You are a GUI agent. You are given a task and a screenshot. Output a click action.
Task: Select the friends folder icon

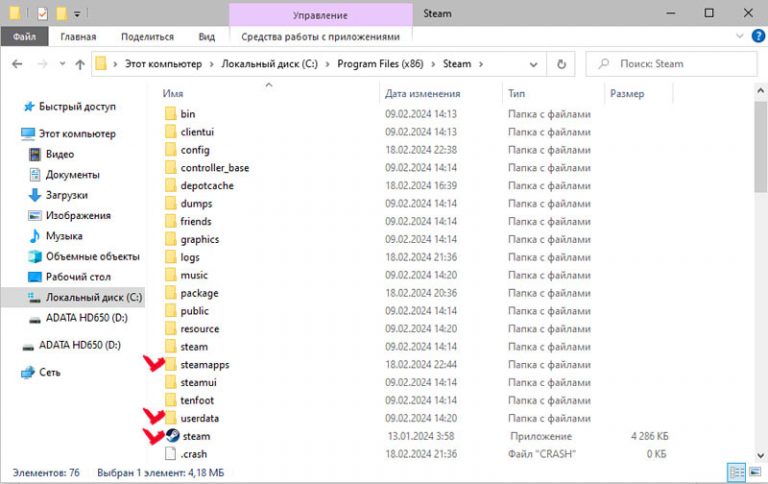[x=170, y=221]
